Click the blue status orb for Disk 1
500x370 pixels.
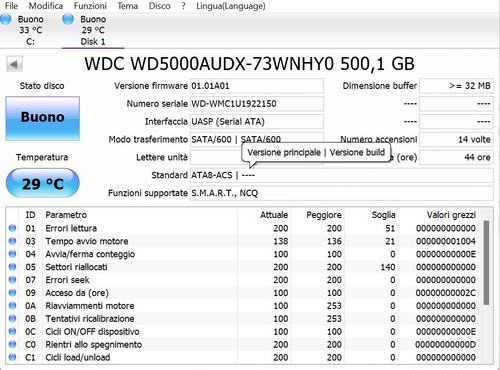coord(68,19)
